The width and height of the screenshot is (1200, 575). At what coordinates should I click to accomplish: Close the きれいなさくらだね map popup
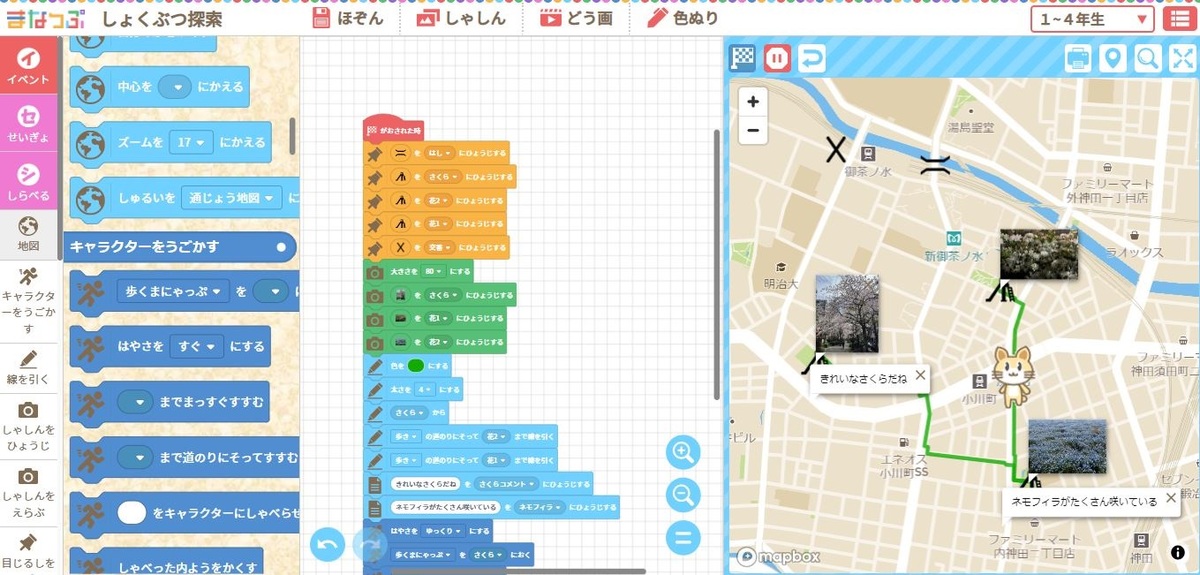tap(920, 376)
